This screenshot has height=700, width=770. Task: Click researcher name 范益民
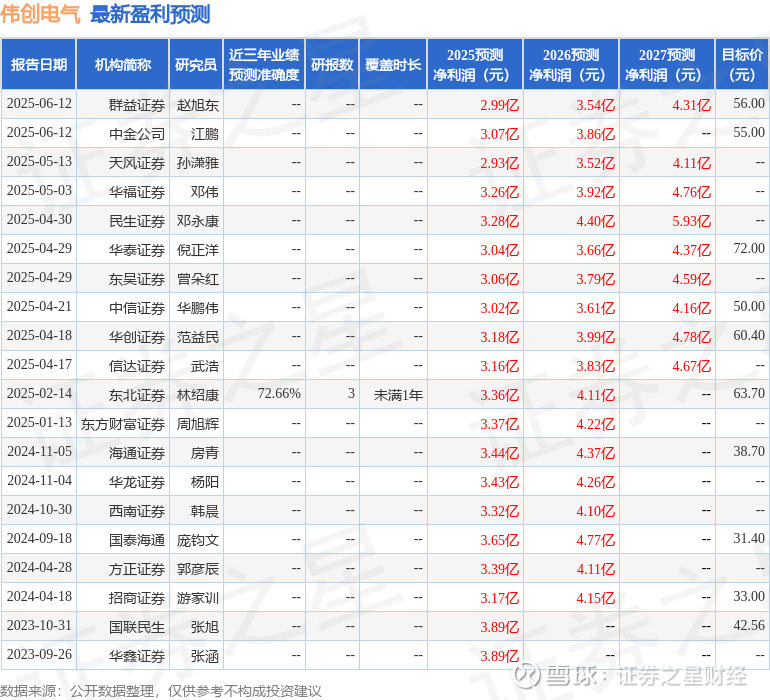click(x=197, y=337)
